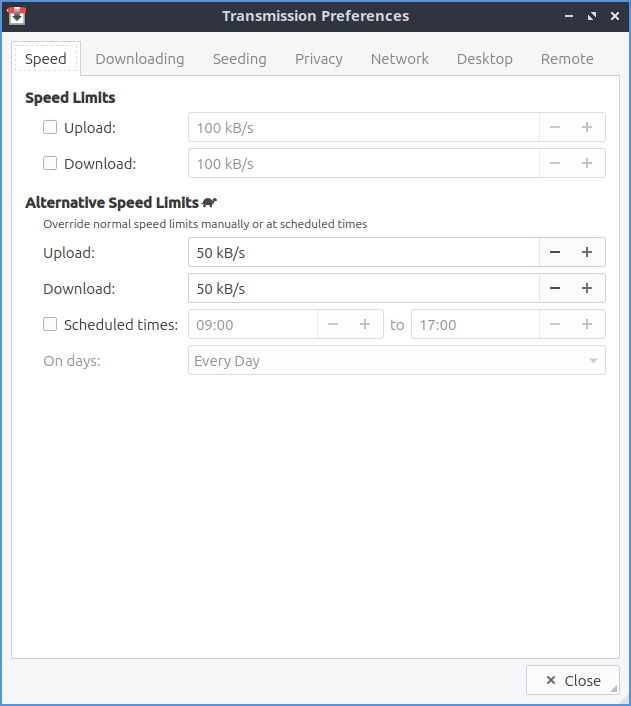Minimize the Transmission Preferences window
This screenshot has width=631, height=706.
point(568,16)
